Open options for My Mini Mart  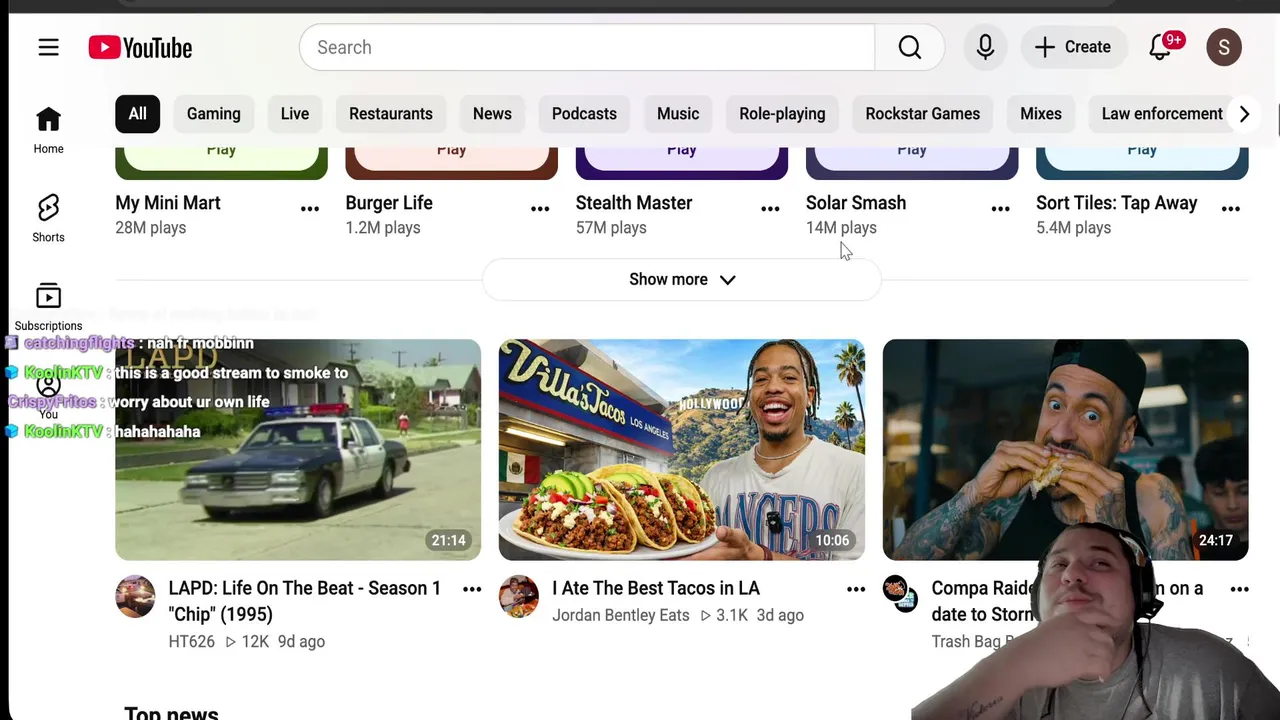(310, 209)
